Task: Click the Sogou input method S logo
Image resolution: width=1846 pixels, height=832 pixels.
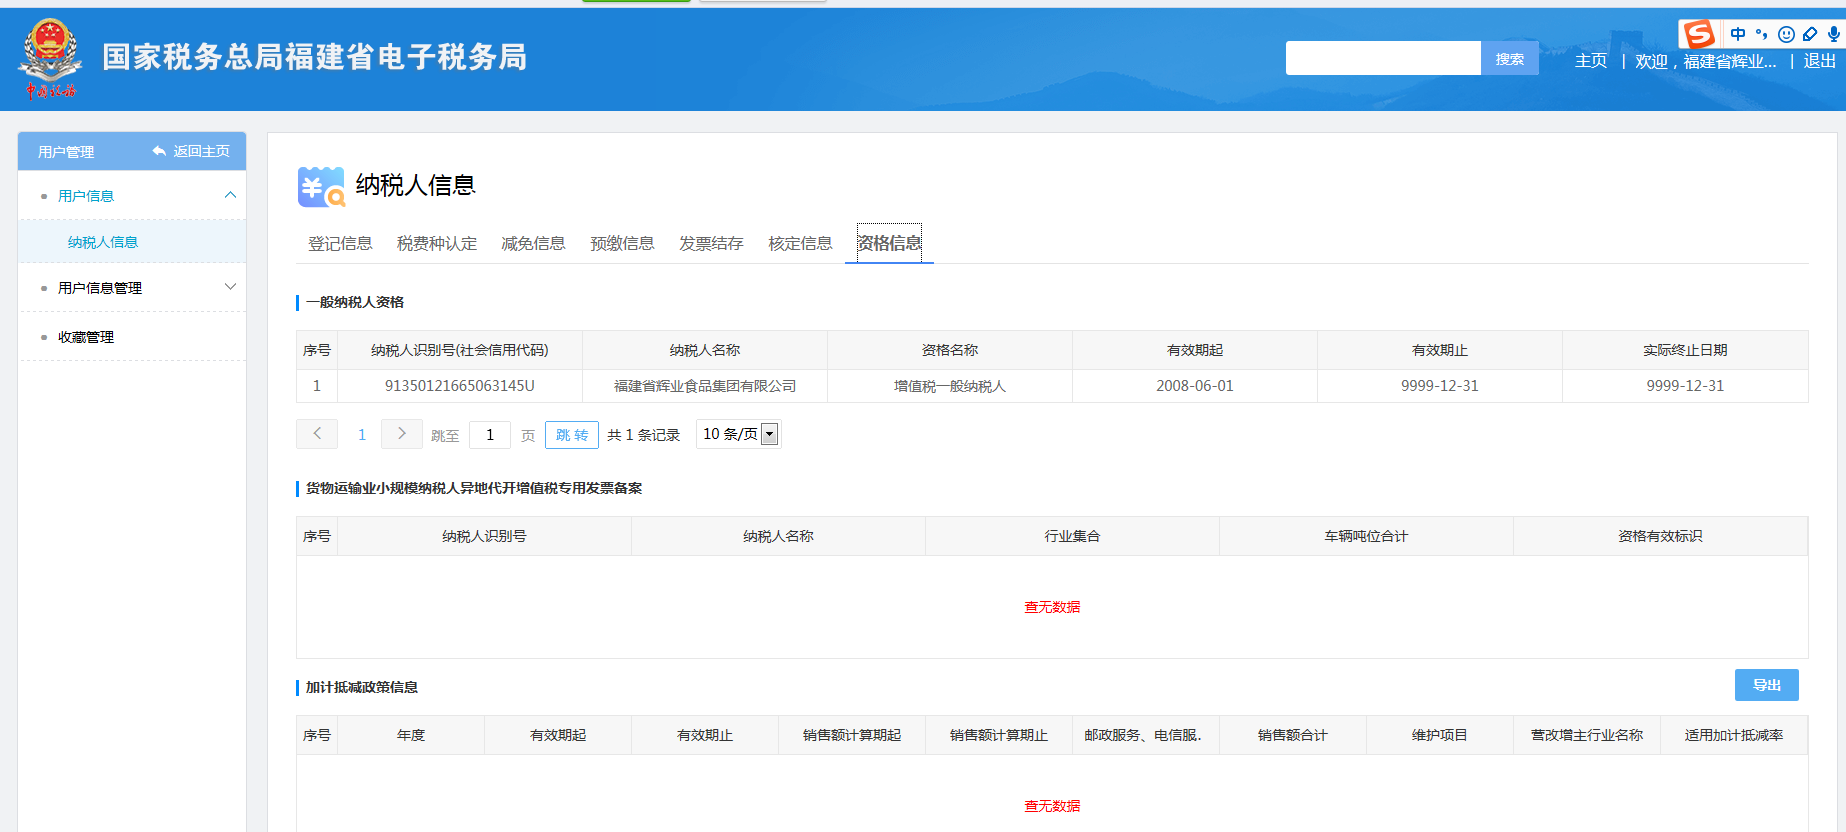Action: click(1698, 34)
